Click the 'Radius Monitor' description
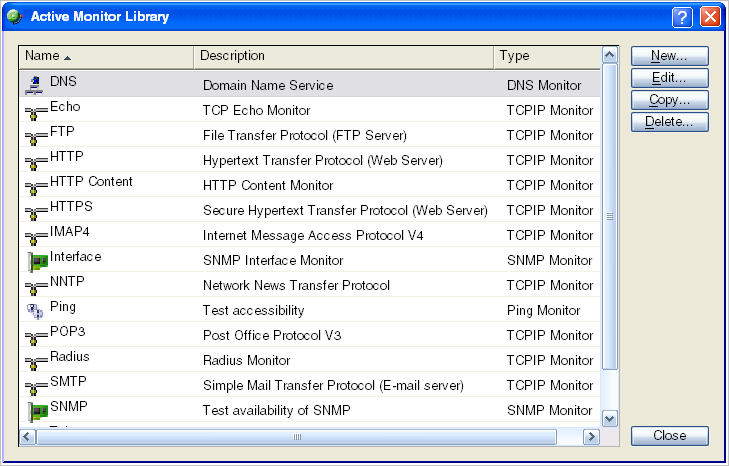The width and height of the screenshot is (729, 466). point(247,361)
